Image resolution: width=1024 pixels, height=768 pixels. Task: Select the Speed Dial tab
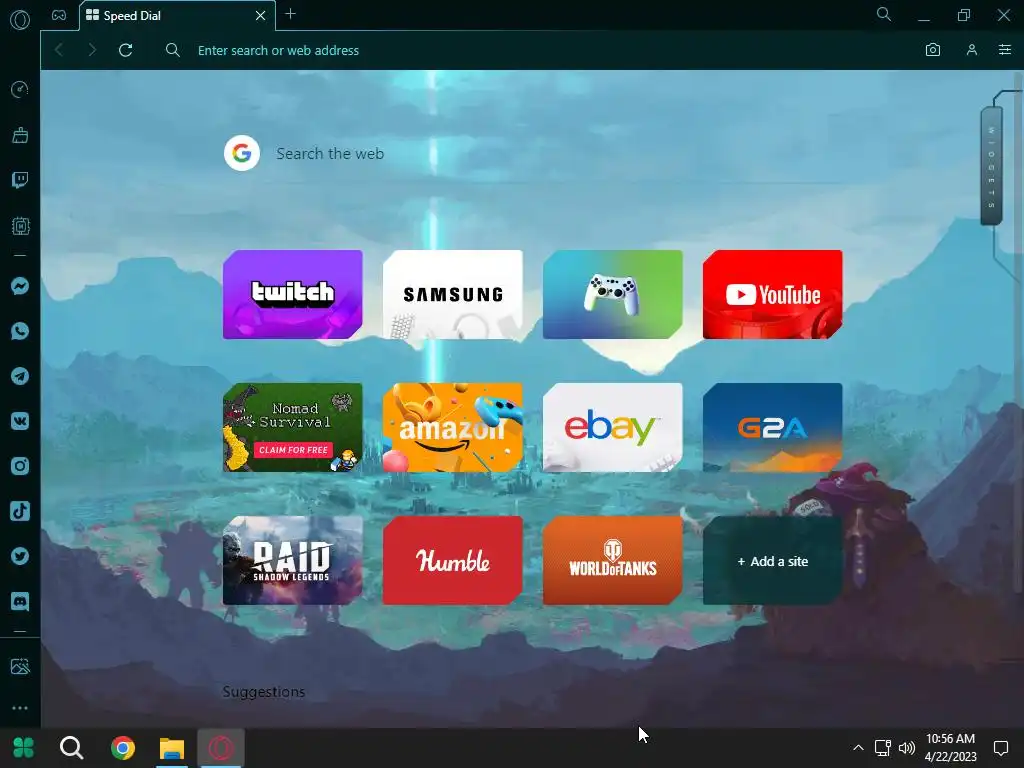(177, 16)
